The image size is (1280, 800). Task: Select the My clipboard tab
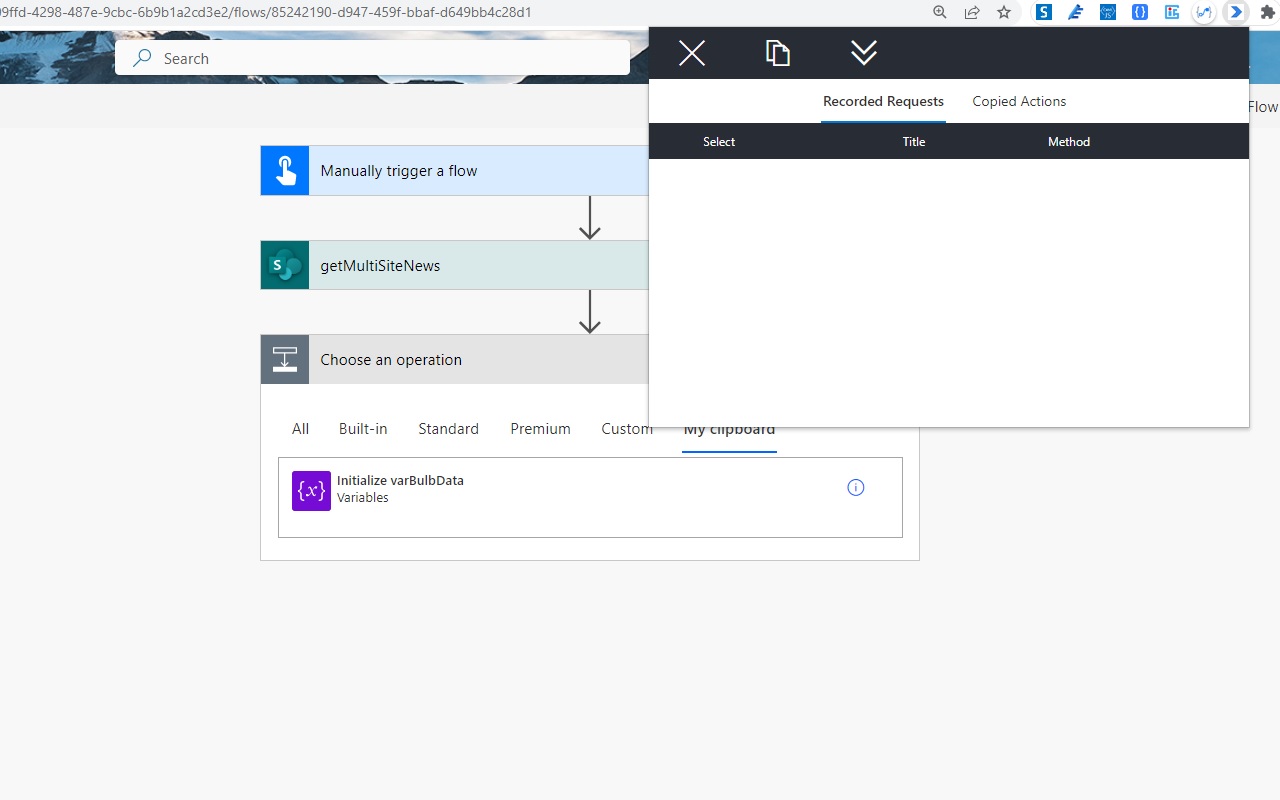pyautogui.click(x=729, y=431)
